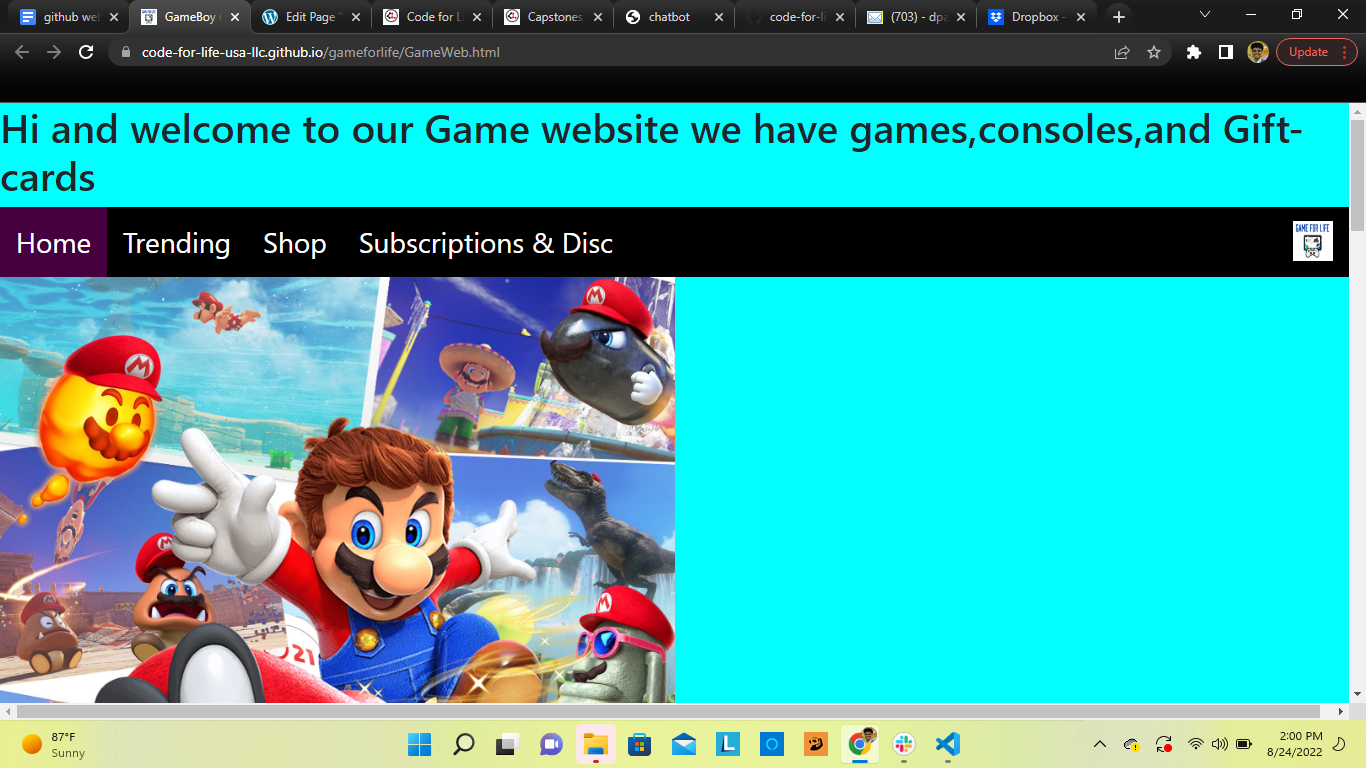Check battery status in the tray
The height and width of the screenshot is (768, 1366).
[1244, 744]
